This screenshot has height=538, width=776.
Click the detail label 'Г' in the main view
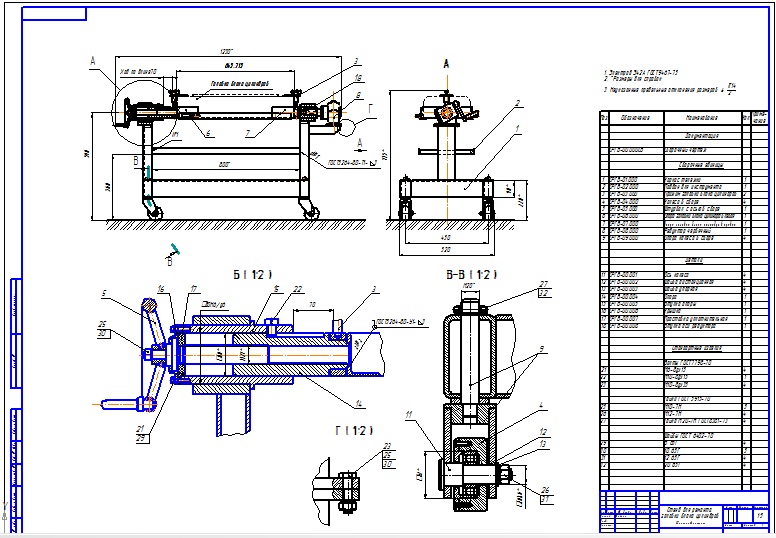[x=370, y=109]
